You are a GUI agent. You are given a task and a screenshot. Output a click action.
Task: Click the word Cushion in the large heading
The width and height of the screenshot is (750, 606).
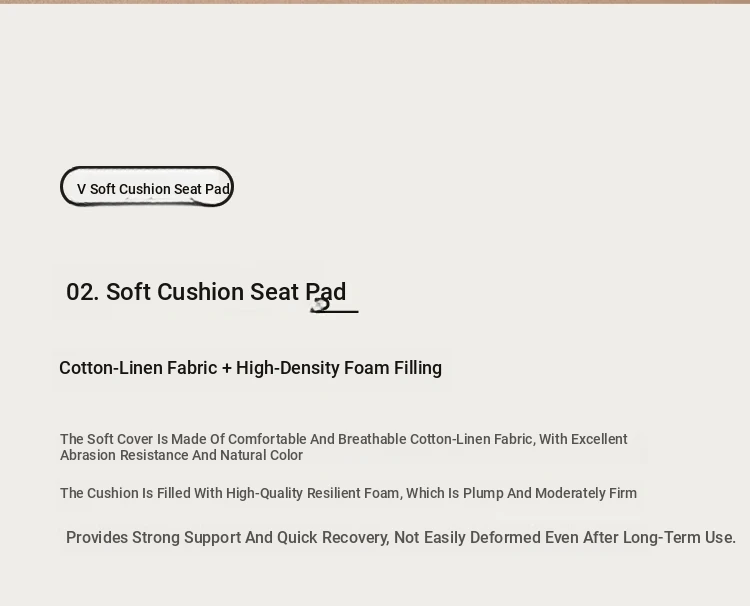(x=200, y=292)
